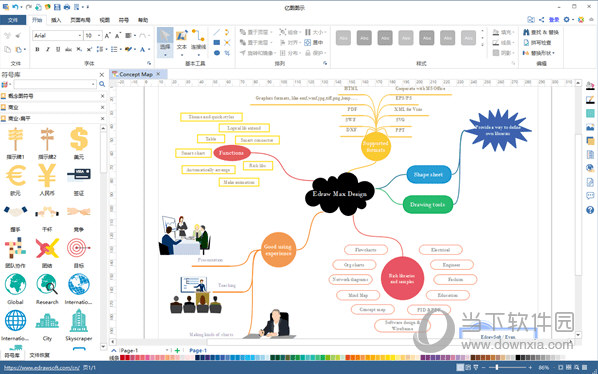This screenshot has height=374, width=598.
Task: Toggle Underline text formatting
Action: click(58, 49)
